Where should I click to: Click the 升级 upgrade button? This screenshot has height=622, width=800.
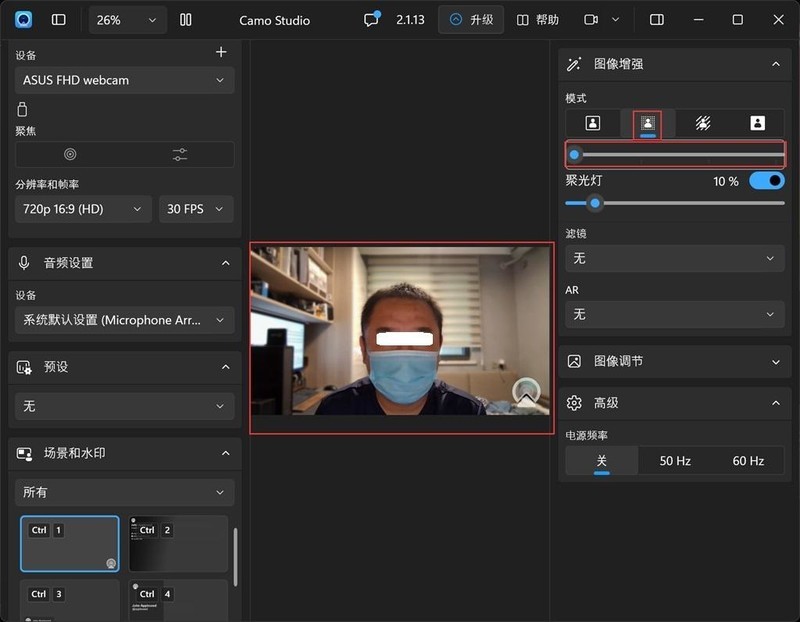click(471, 20)
